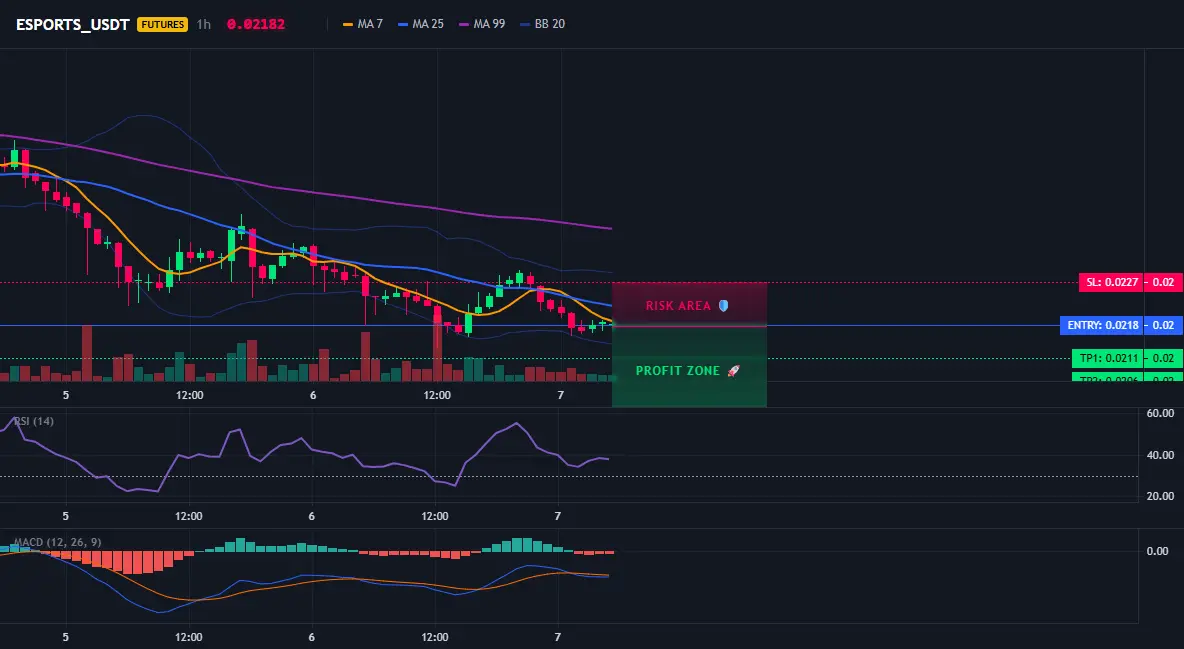1184x649 pixels.
Task: Click the RSI (14) indicator label
Action: coord(34,421)
